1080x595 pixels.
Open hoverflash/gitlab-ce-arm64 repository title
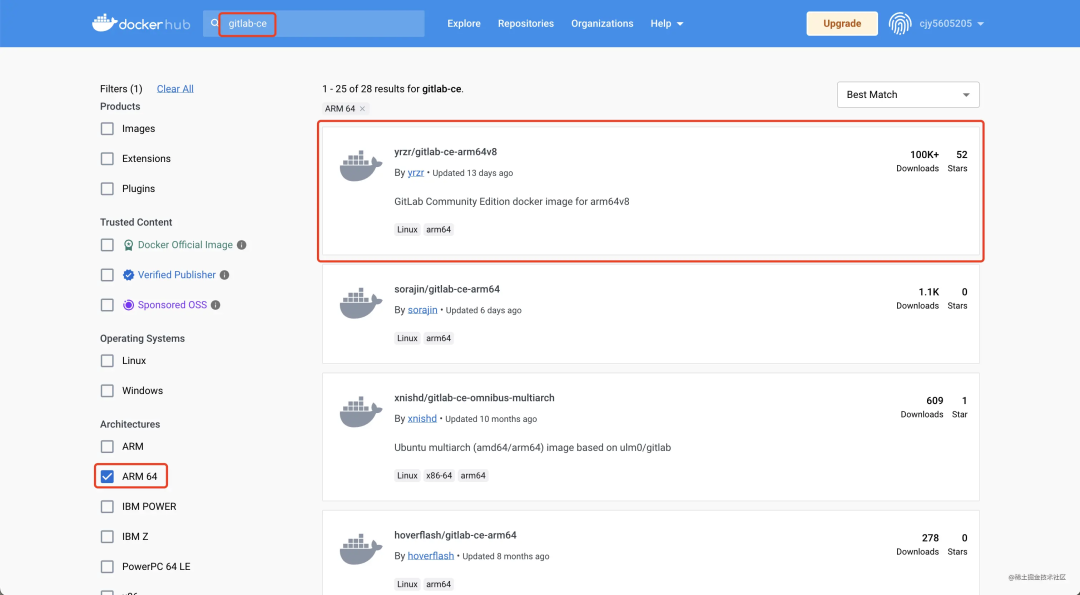[x=455, y=534]
